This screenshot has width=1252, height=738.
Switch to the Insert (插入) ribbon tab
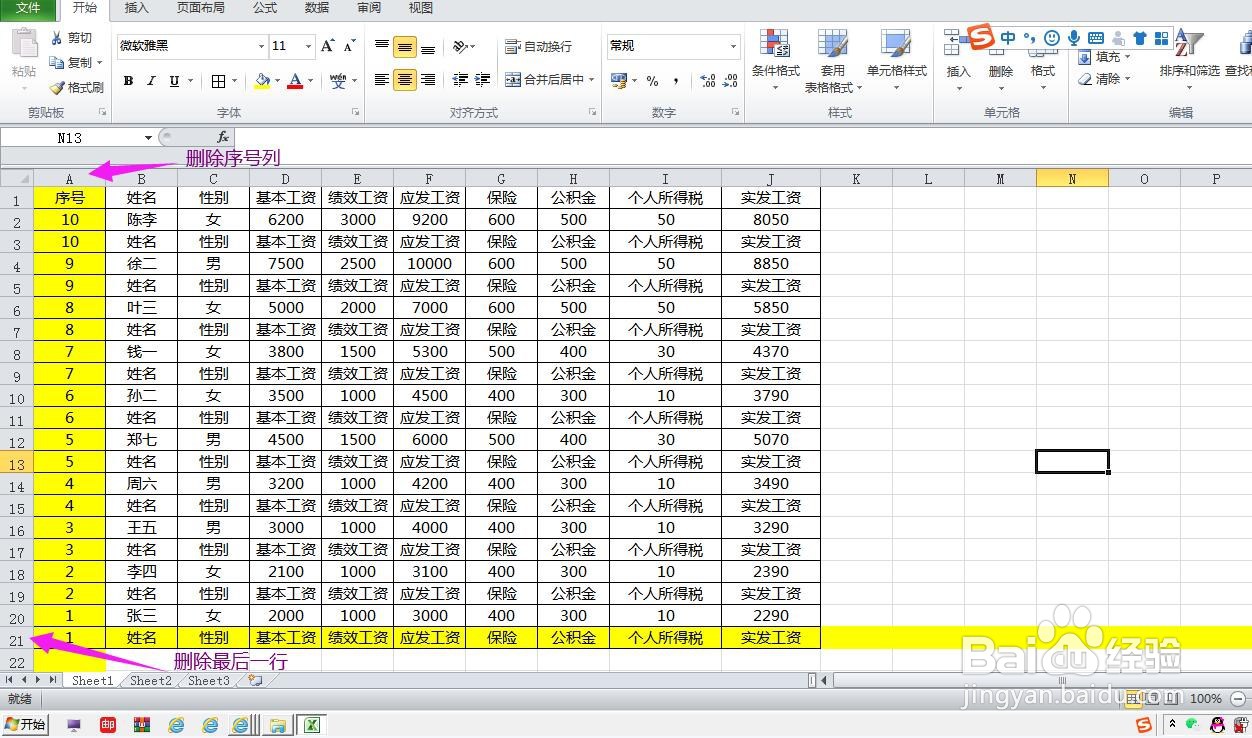click(x=136, y=8)
